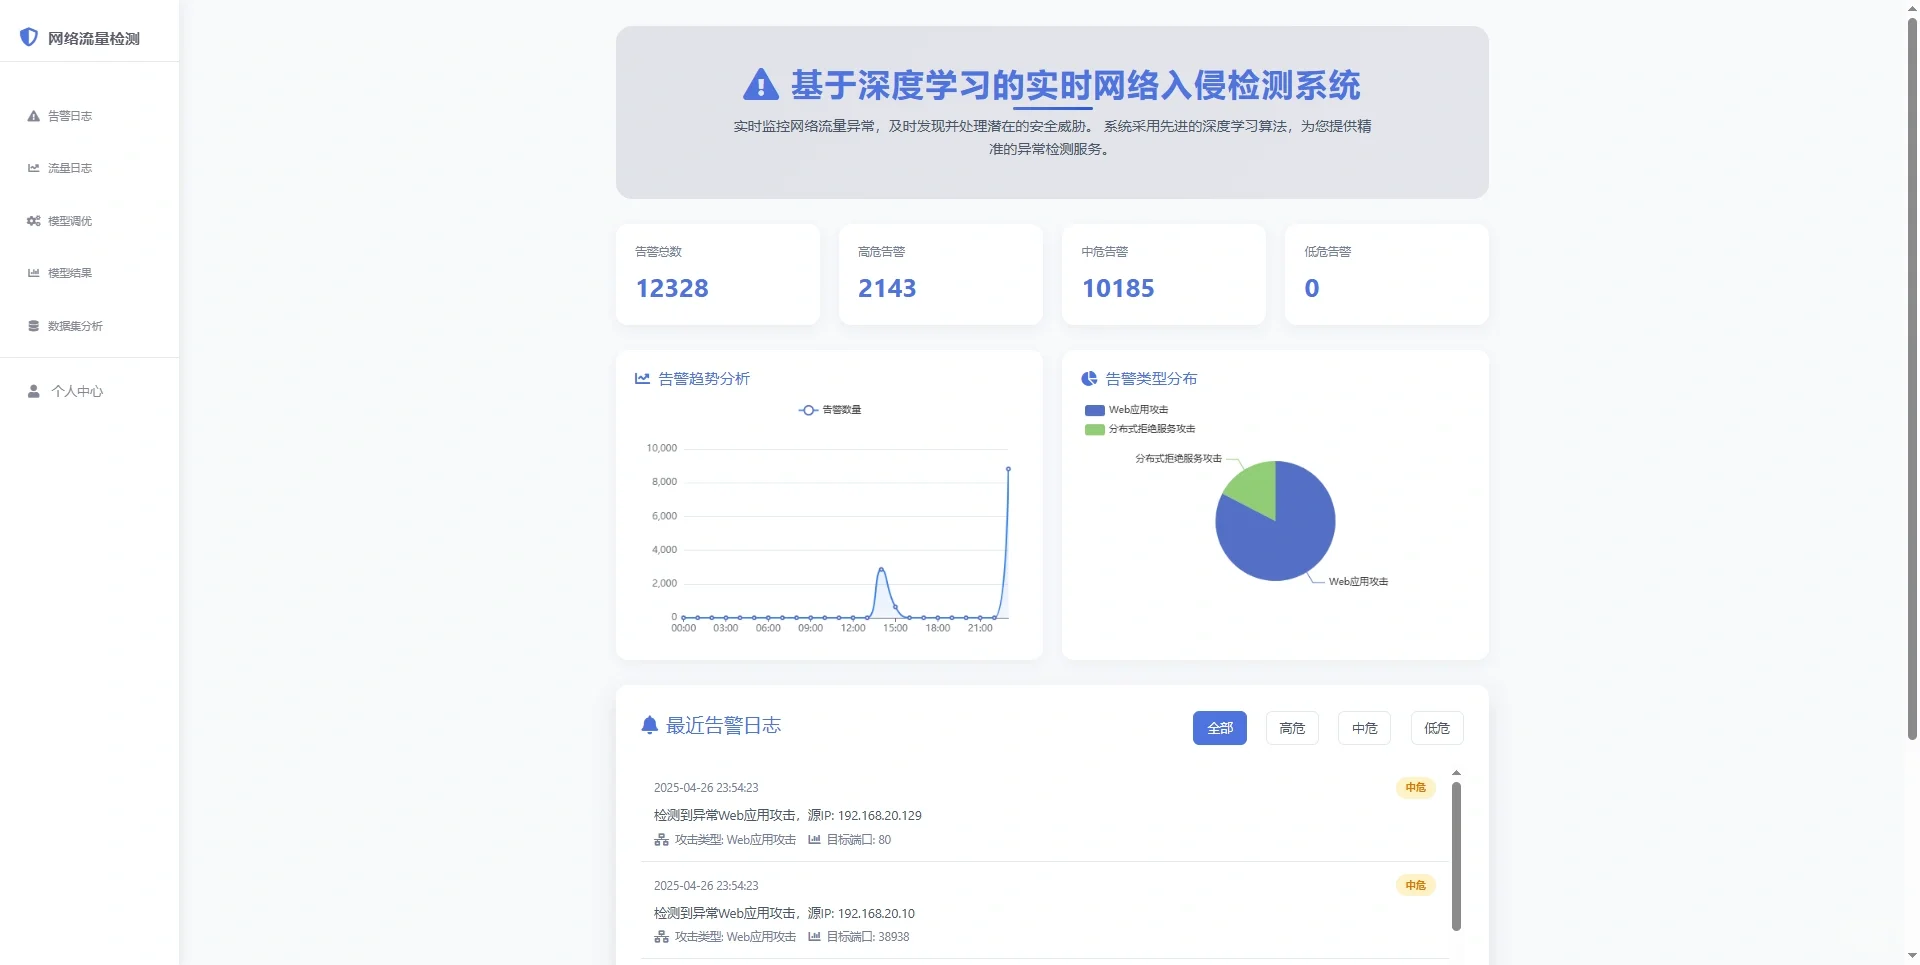
Task: Click the 中危 badge on the first alert entry
Action: (1415, 788)
